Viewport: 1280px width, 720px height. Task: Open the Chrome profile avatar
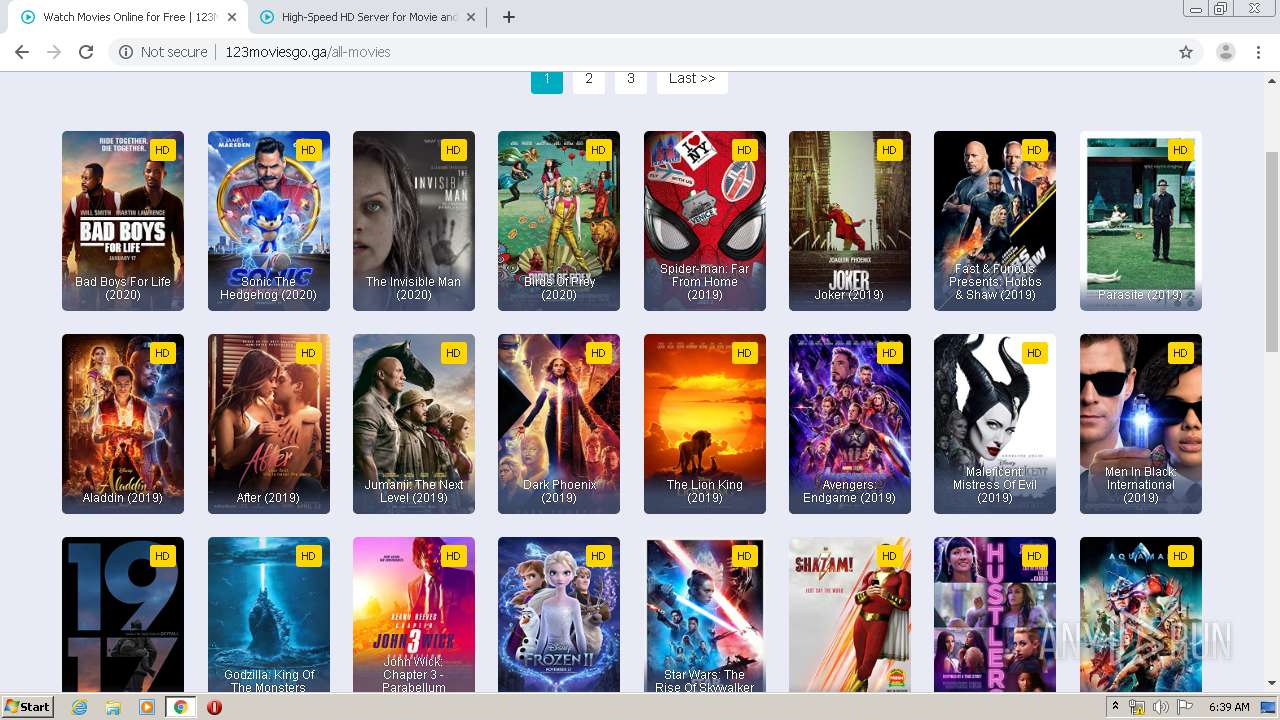point(1226,52)
